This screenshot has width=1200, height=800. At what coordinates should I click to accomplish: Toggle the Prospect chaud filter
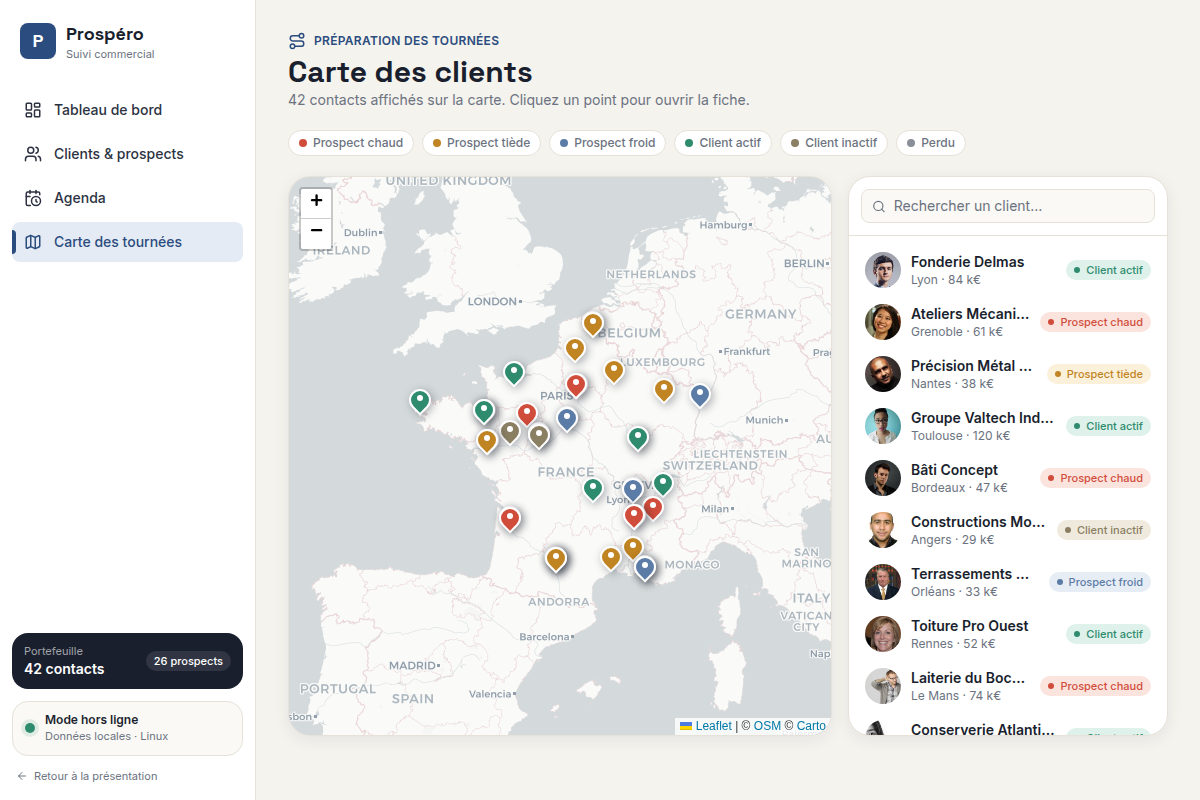pos(351,143)
